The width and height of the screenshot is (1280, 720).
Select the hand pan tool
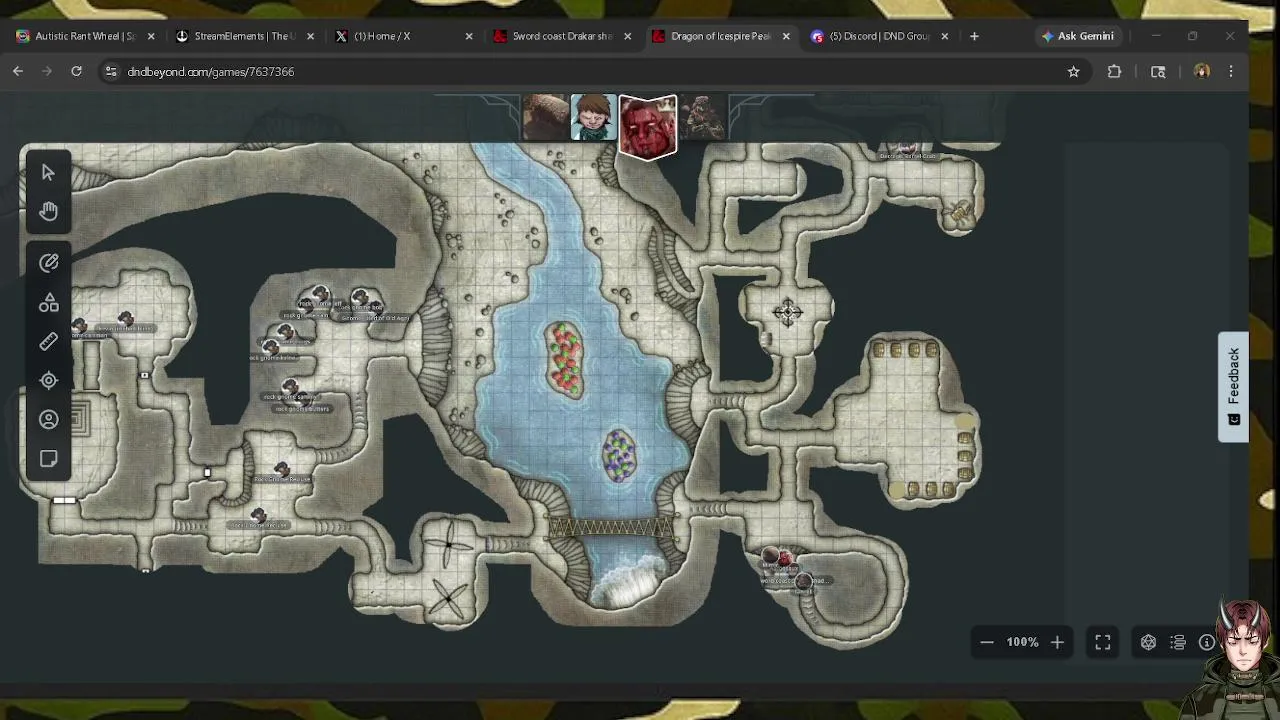click(x=48, y=211)
